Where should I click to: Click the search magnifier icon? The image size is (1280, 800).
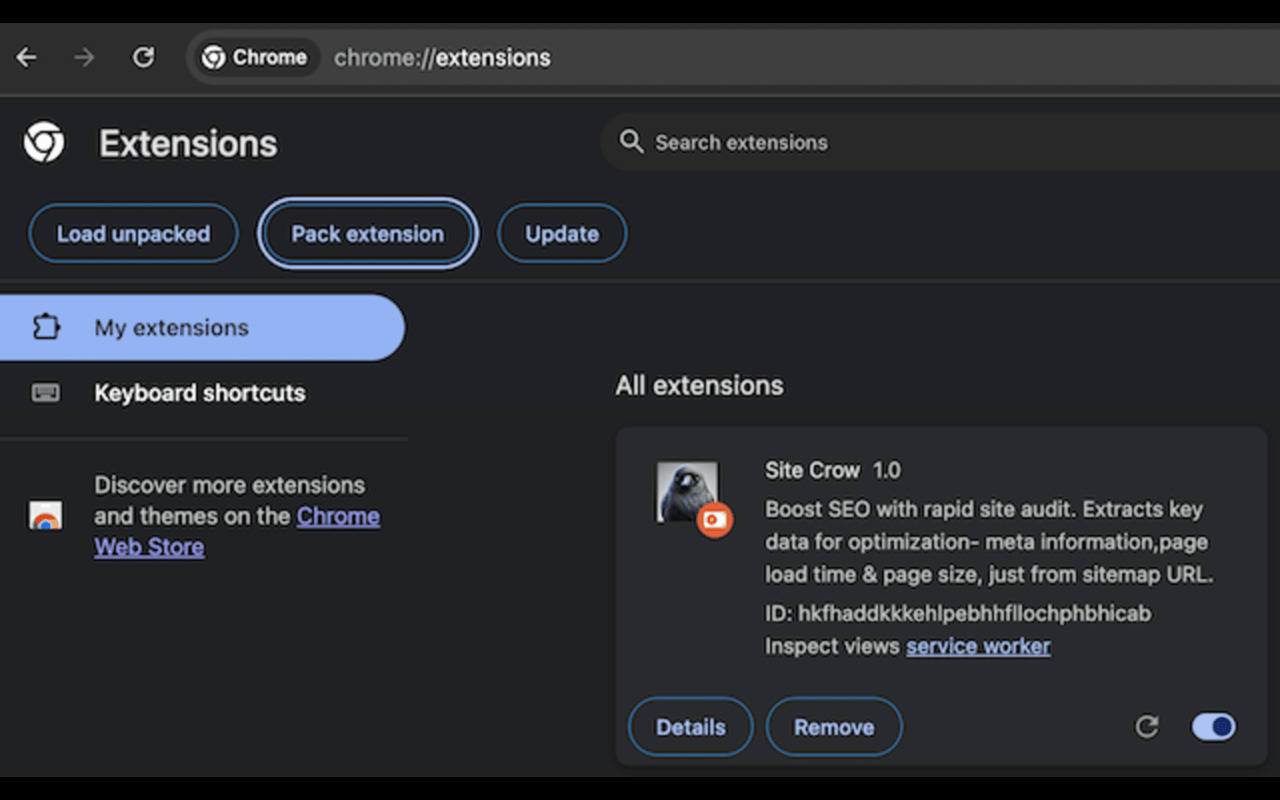pos(631,142)
